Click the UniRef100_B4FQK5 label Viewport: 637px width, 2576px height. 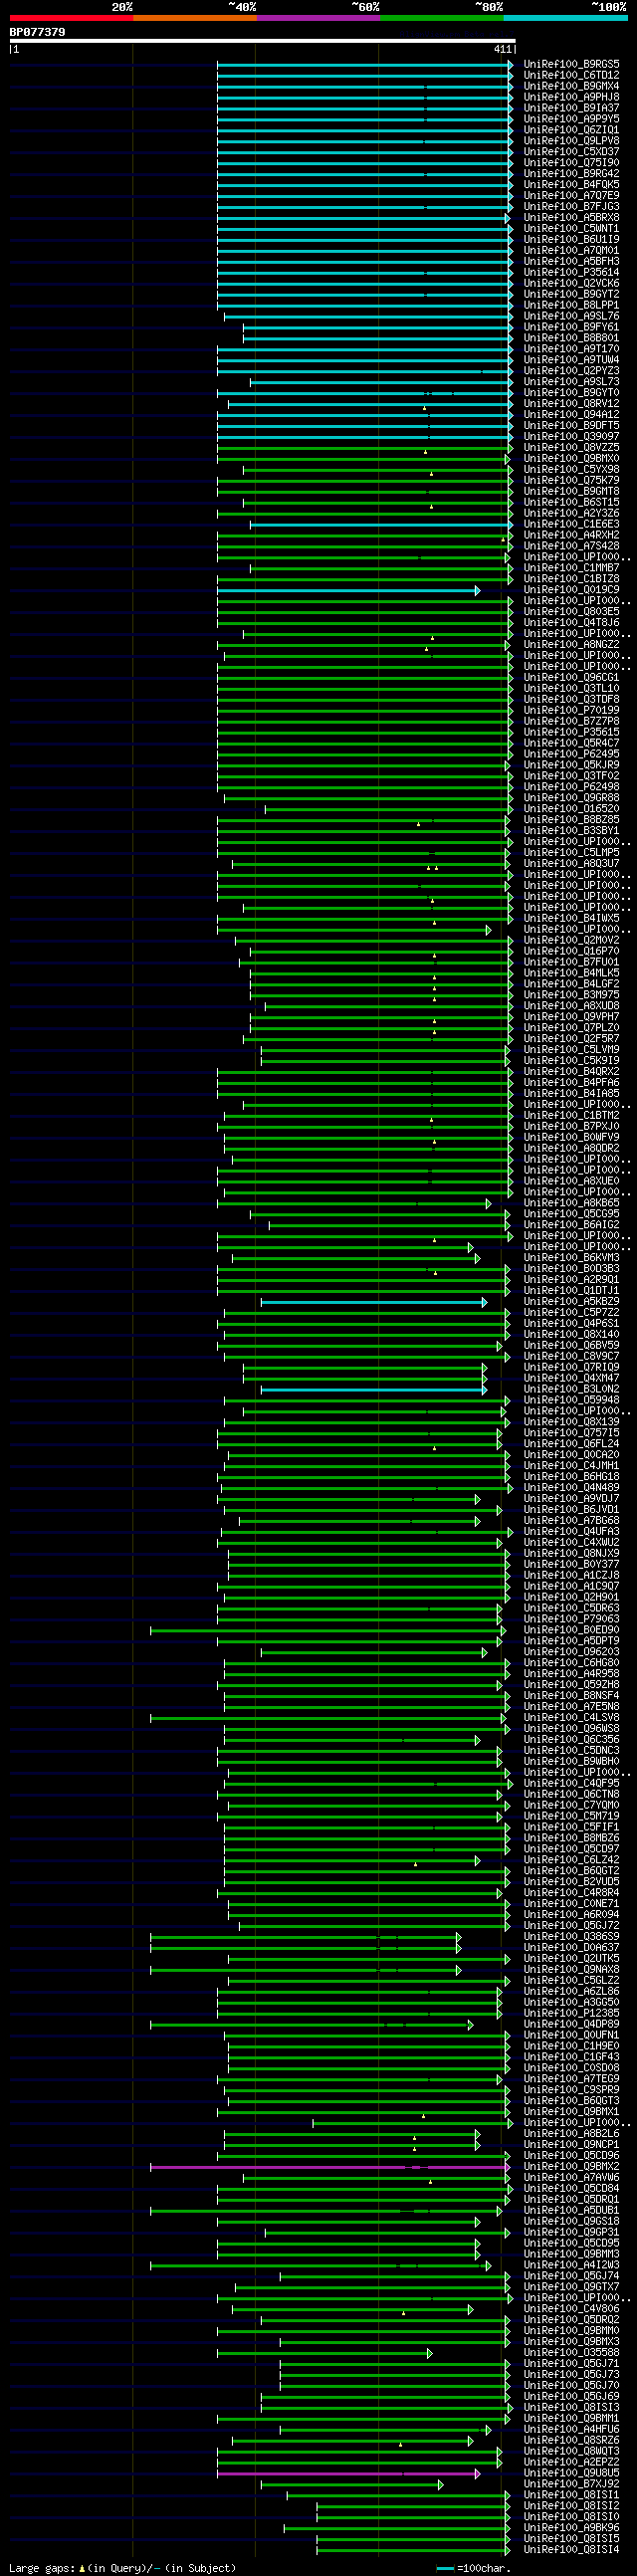(571, 185)
